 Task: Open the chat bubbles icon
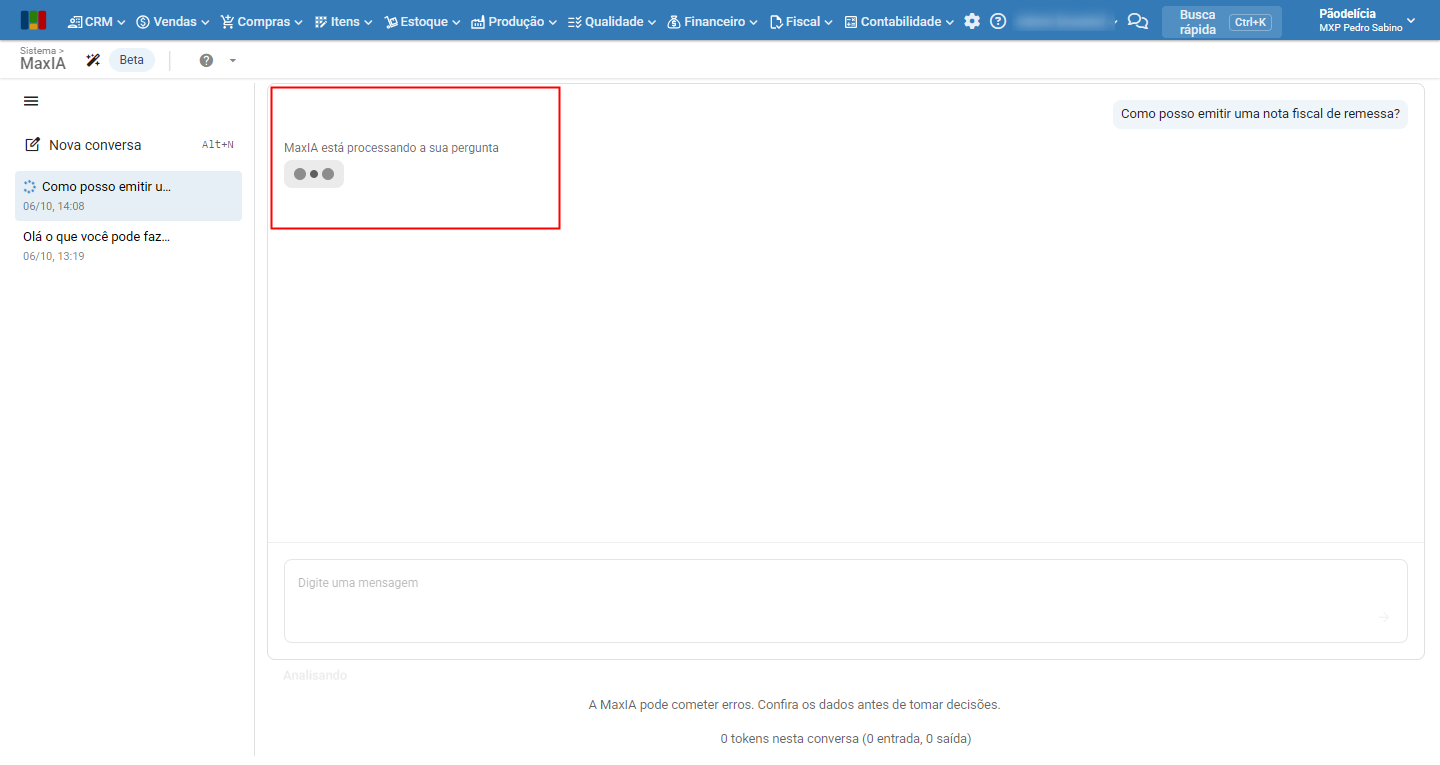point(1137,21)
